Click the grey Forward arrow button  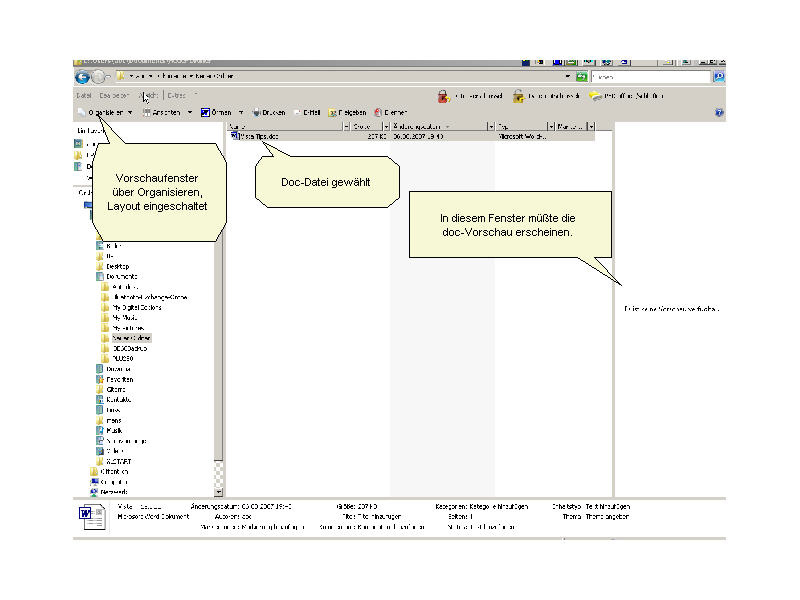click(x=98, y=77)
